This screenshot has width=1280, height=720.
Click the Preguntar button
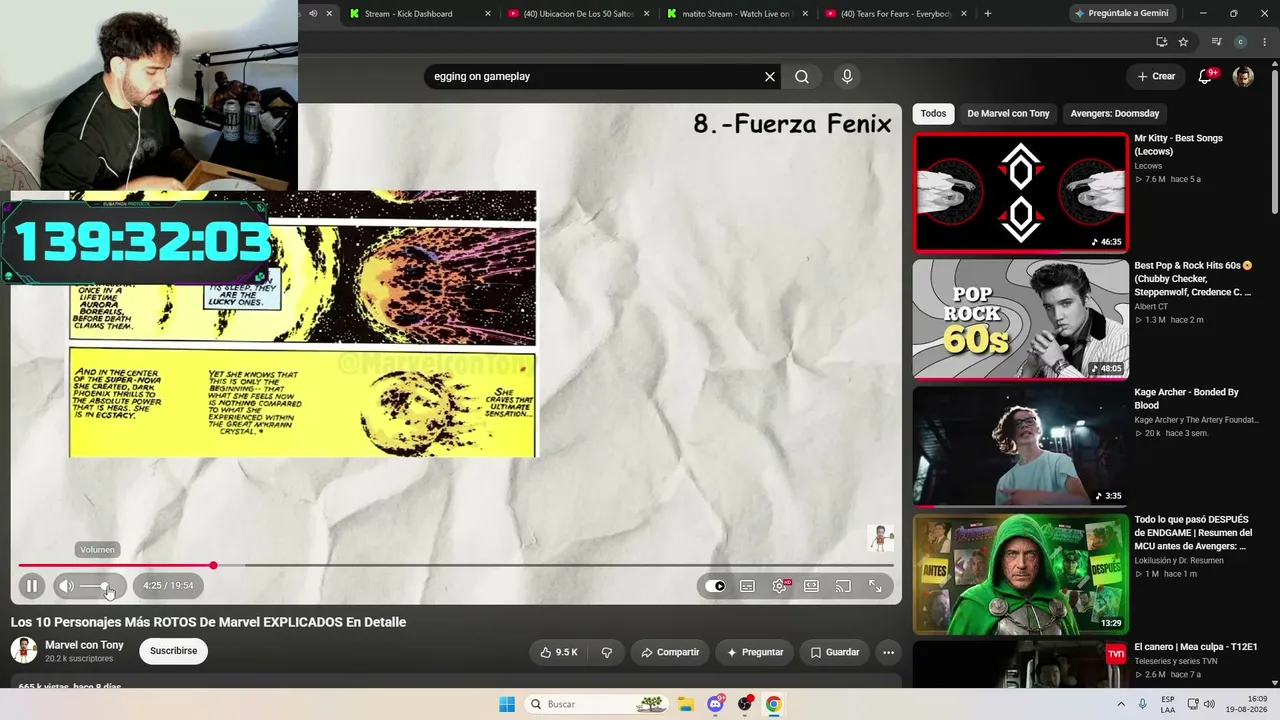pos(755,652)
